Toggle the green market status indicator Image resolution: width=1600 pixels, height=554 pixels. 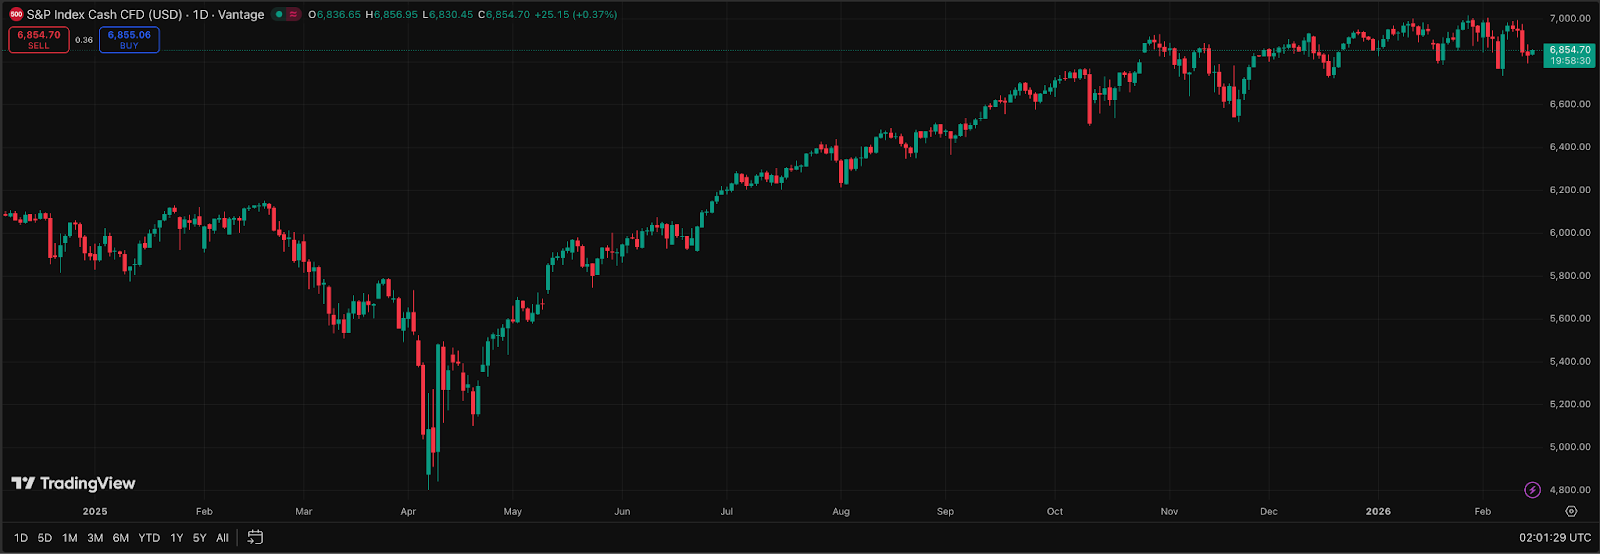[278, 15]
